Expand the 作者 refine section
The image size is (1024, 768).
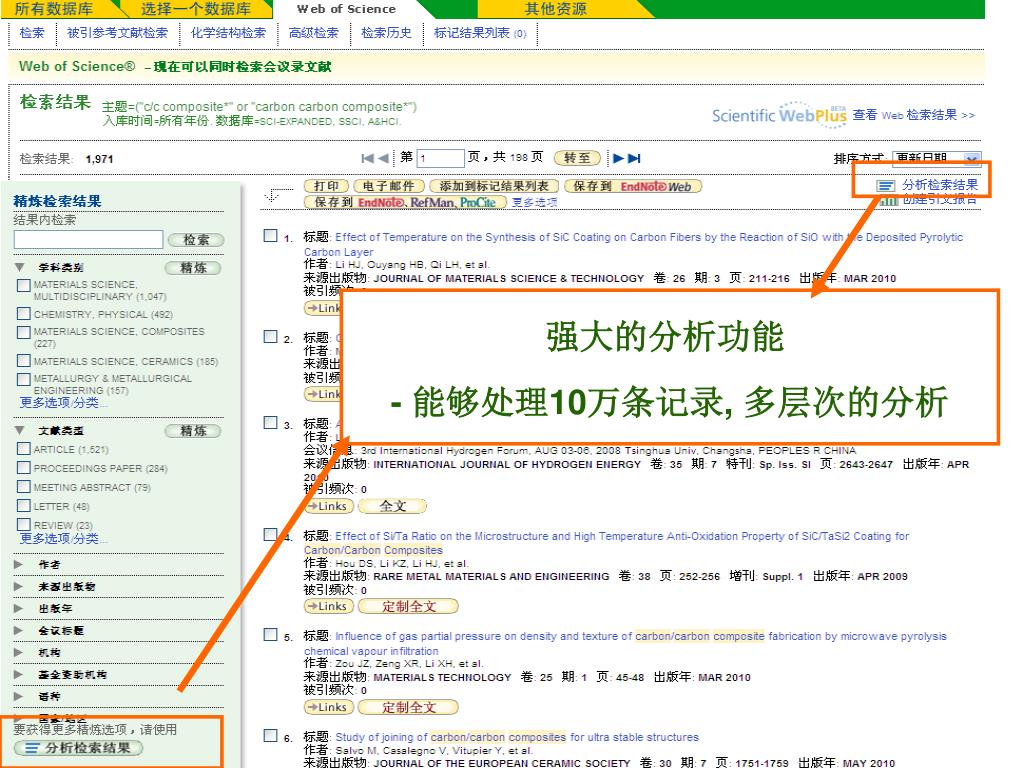pyautogui.click(x=18, y=564)
